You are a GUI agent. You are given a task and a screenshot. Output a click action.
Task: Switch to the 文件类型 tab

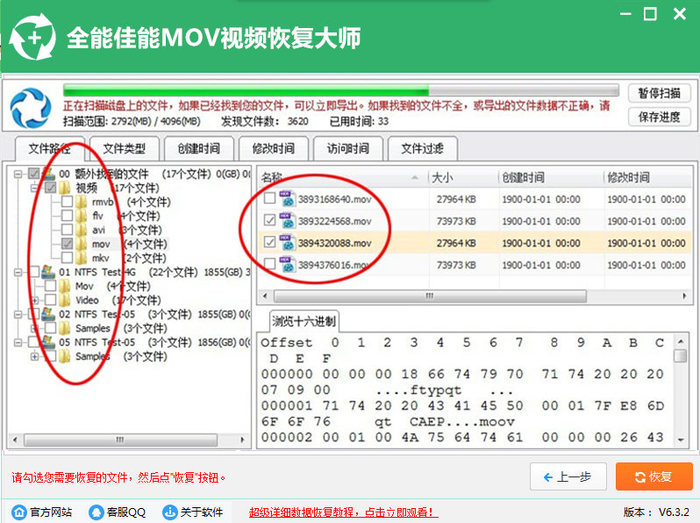124,149
